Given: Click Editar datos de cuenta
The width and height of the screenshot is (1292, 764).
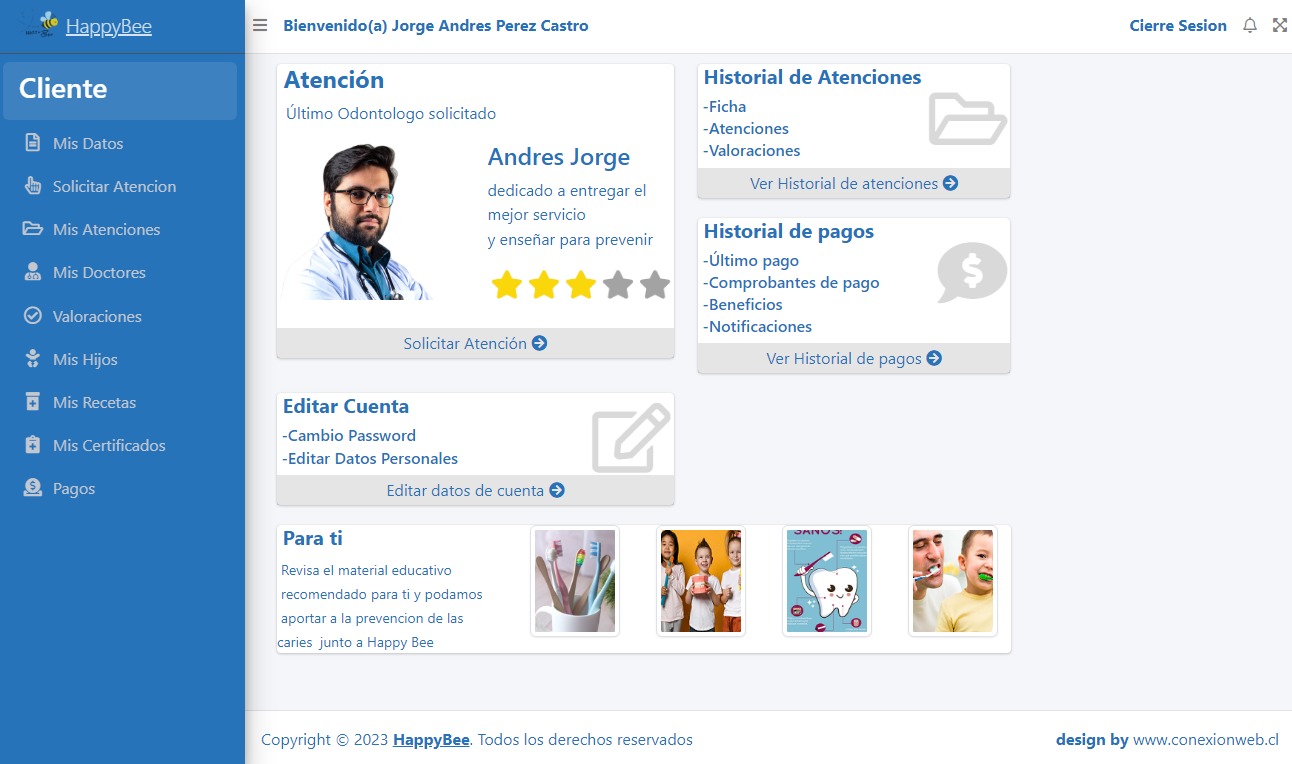Looking at the screenshot, I should pos(475,490).
